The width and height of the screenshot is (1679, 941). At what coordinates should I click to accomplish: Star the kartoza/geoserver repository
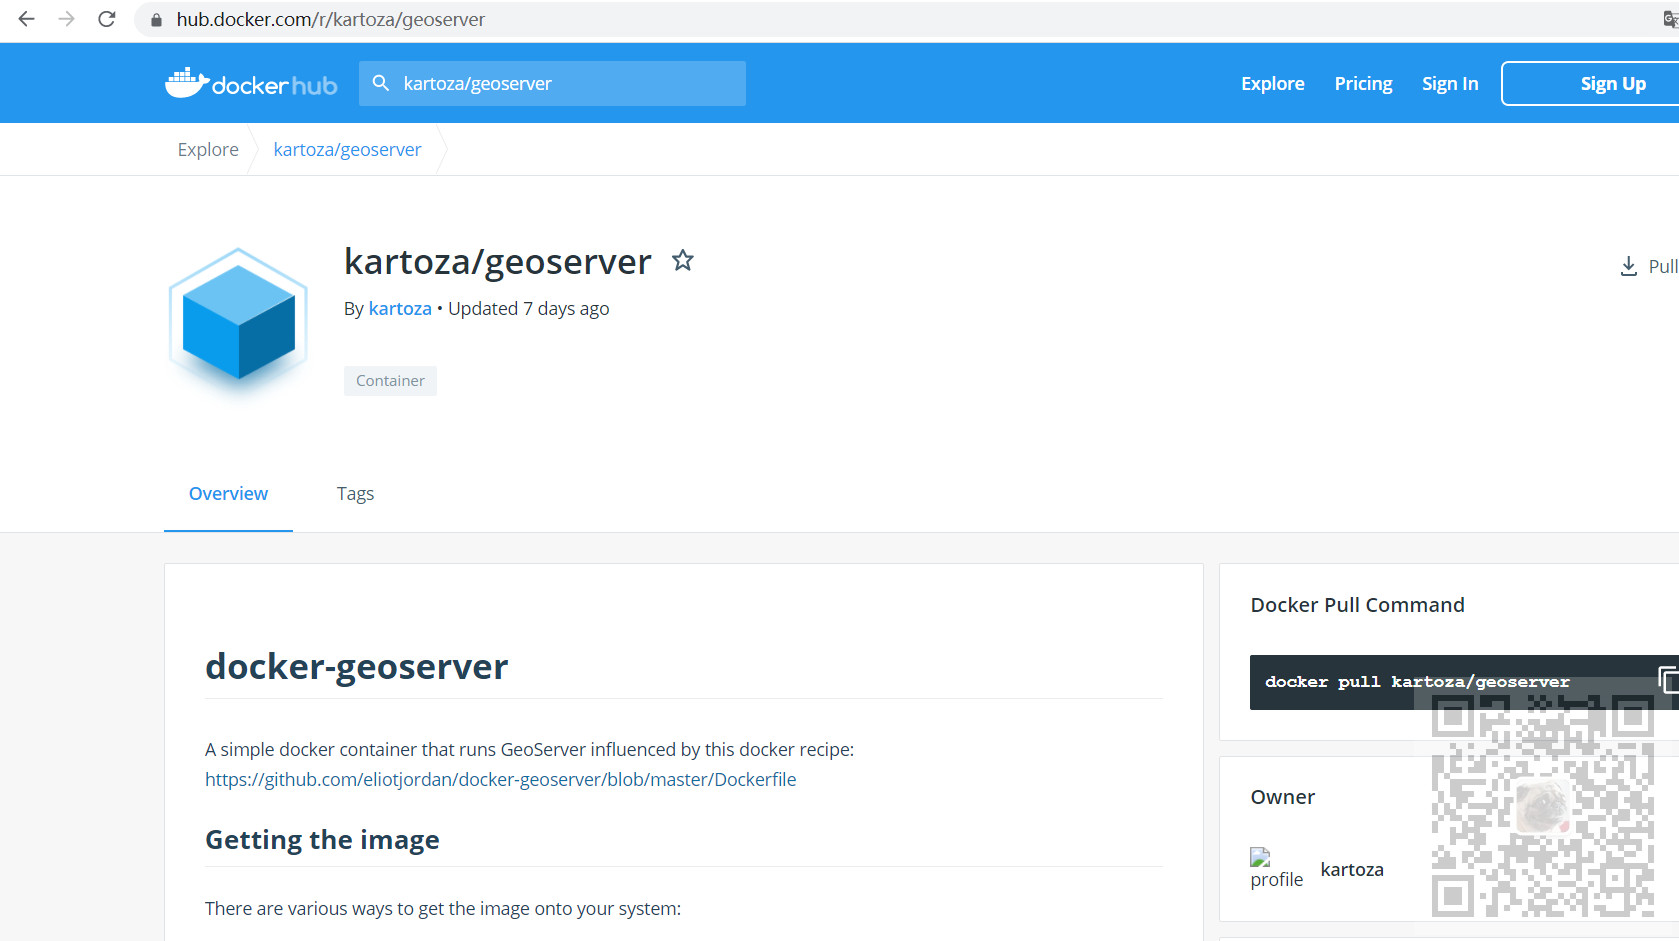pos(683,261)
